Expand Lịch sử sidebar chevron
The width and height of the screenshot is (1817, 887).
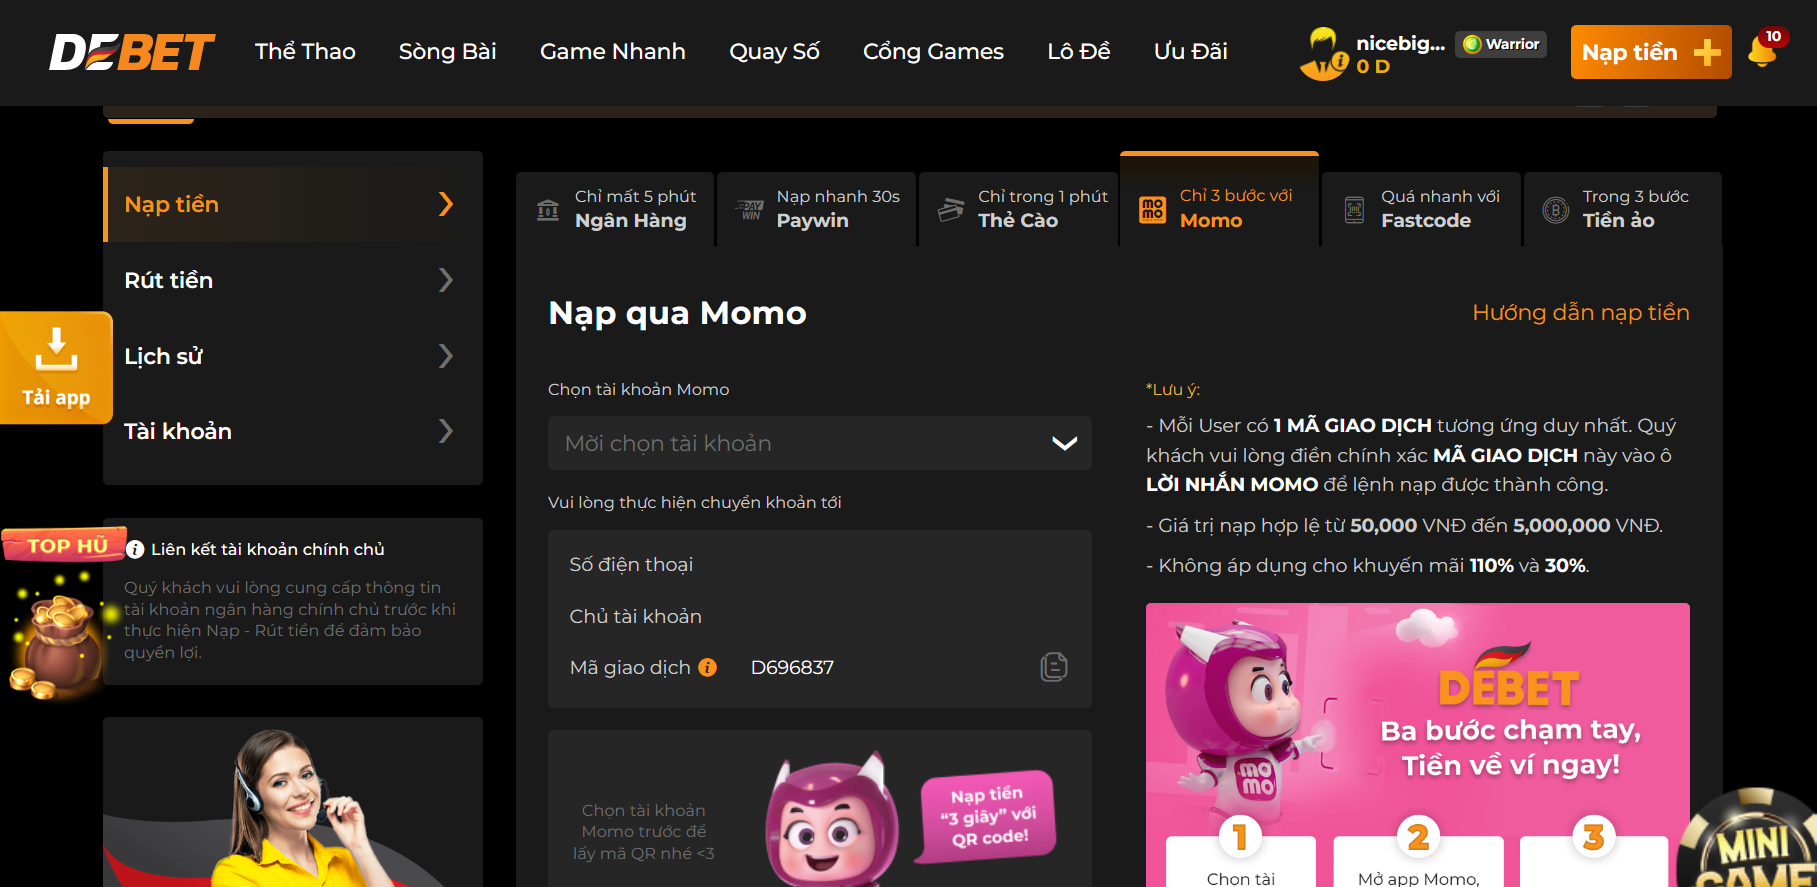tap(446, 355)
